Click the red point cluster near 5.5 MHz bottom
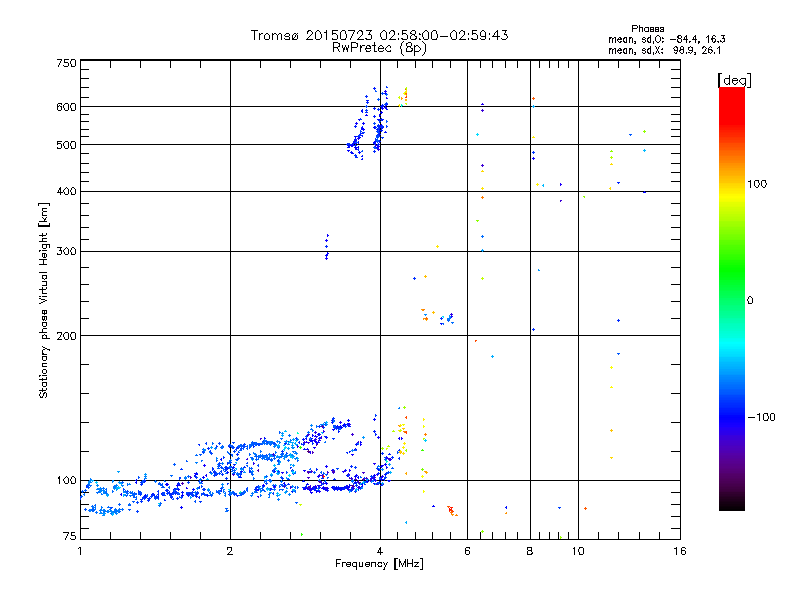The height and width of the screenshot is (600, 800). click(x=452, y=511)
